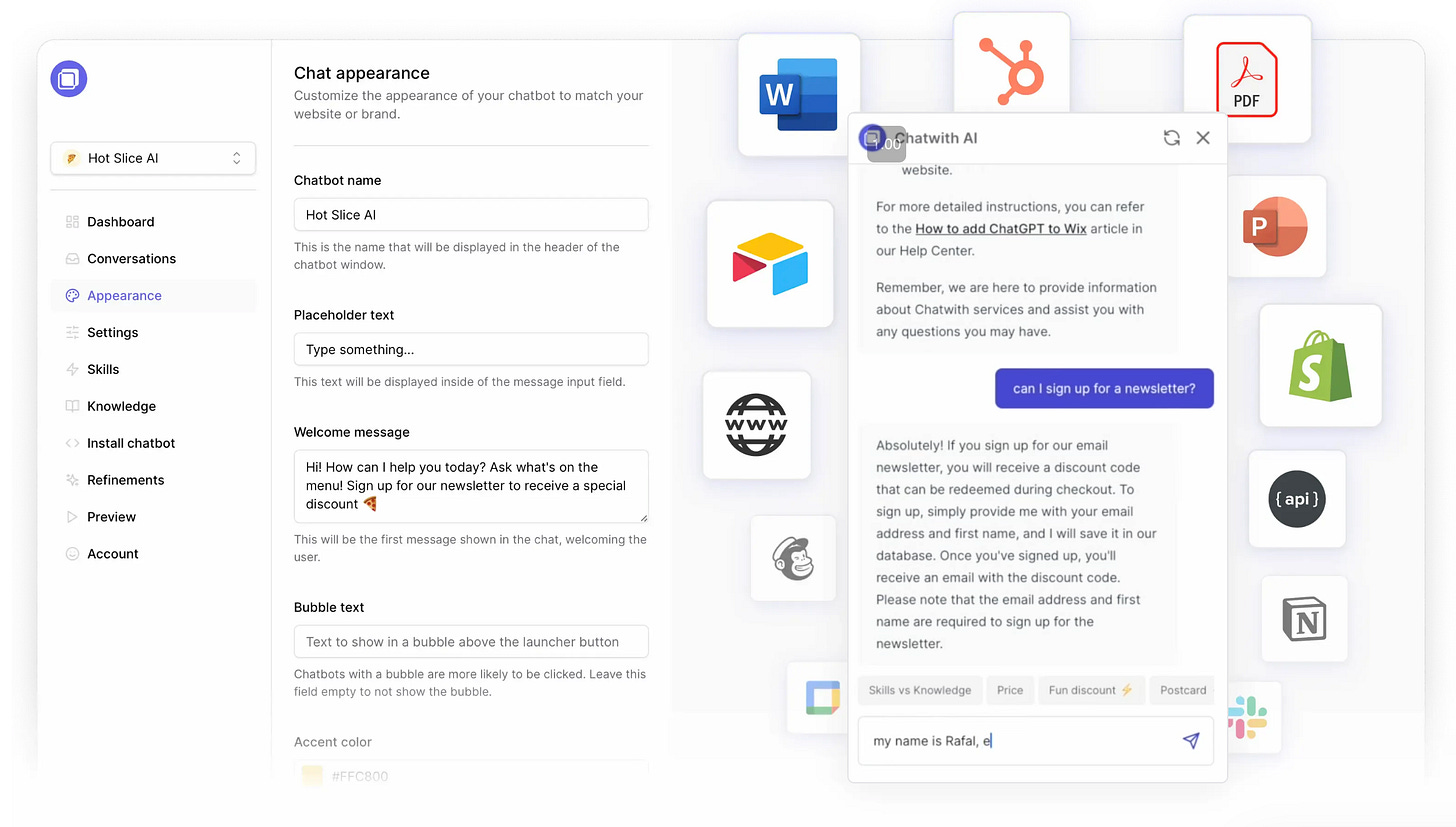The image size is (1456, 827).
Task: Click into the Bubble text input field
Action: (x=471, y=642)
